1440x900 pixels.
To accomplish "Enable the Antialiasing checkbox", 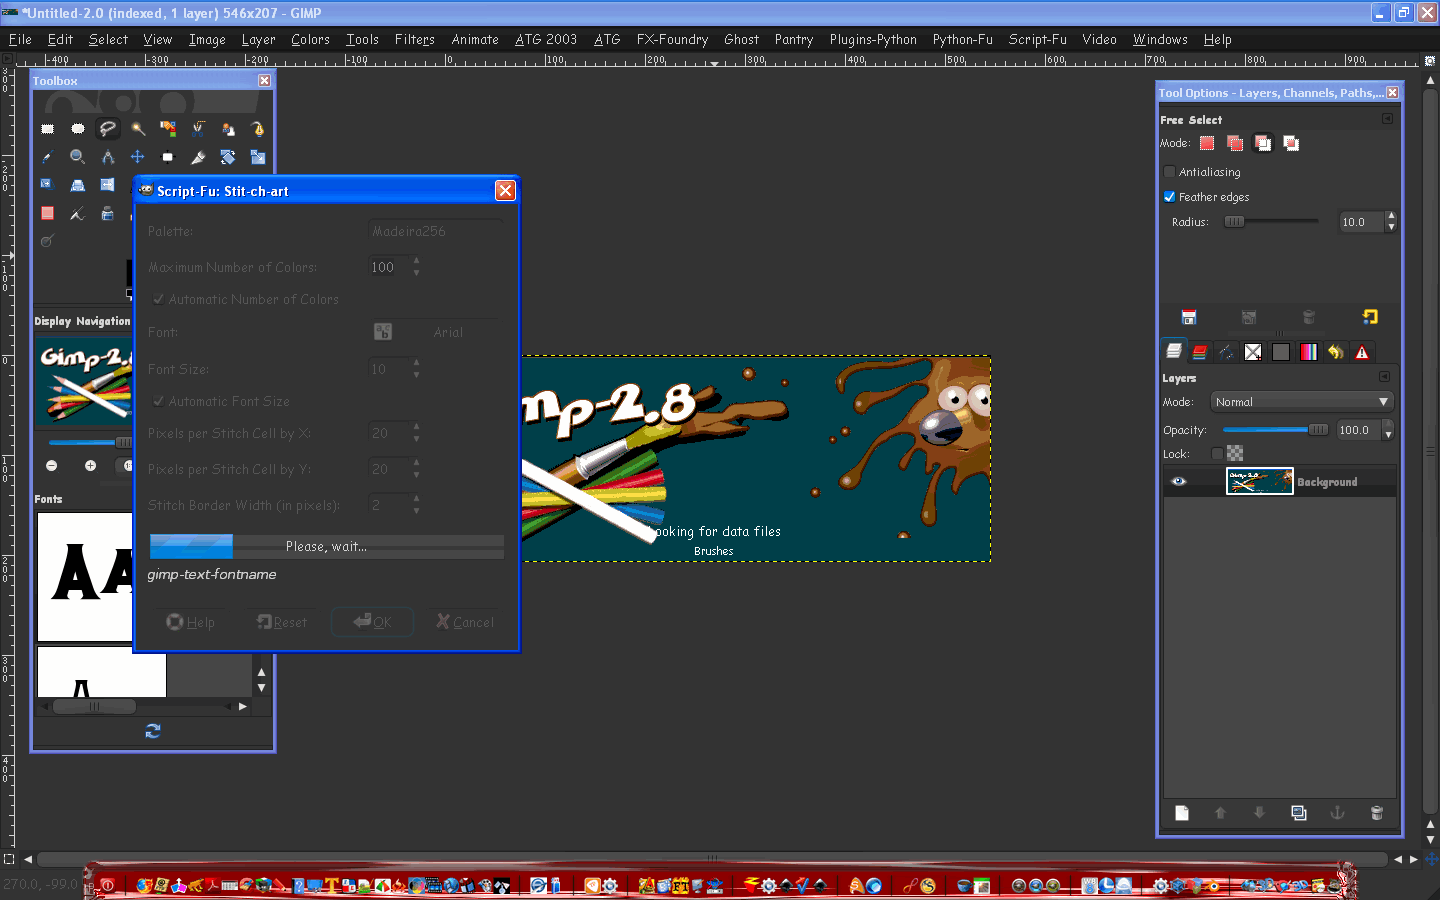I will click(x=1169, y=172).
